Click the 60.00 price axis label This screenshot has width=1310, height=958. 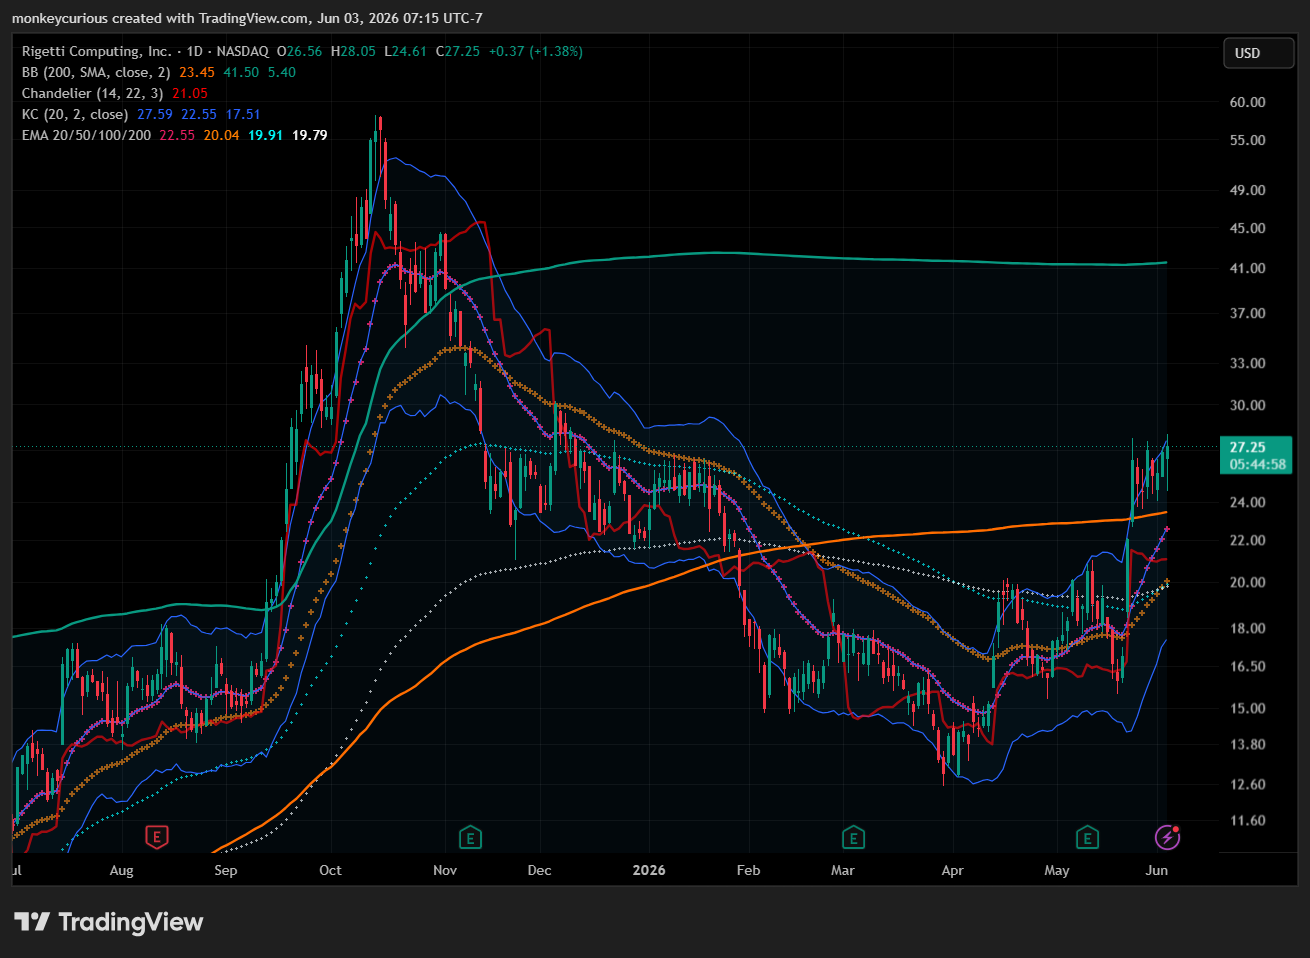point(1248,102)
